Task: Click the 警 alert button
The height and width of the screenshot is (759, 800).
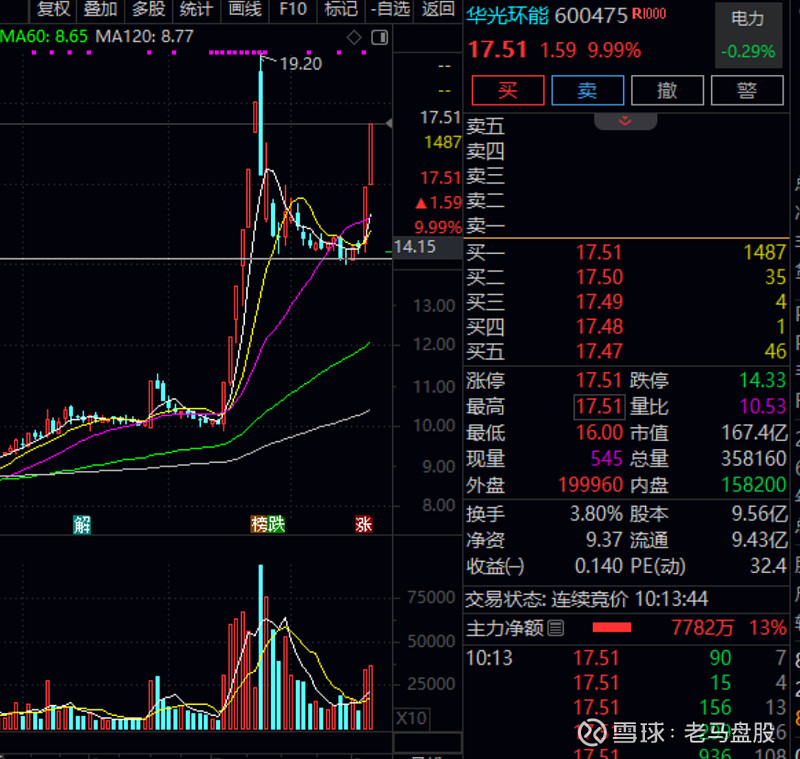Action: [747, 90]
